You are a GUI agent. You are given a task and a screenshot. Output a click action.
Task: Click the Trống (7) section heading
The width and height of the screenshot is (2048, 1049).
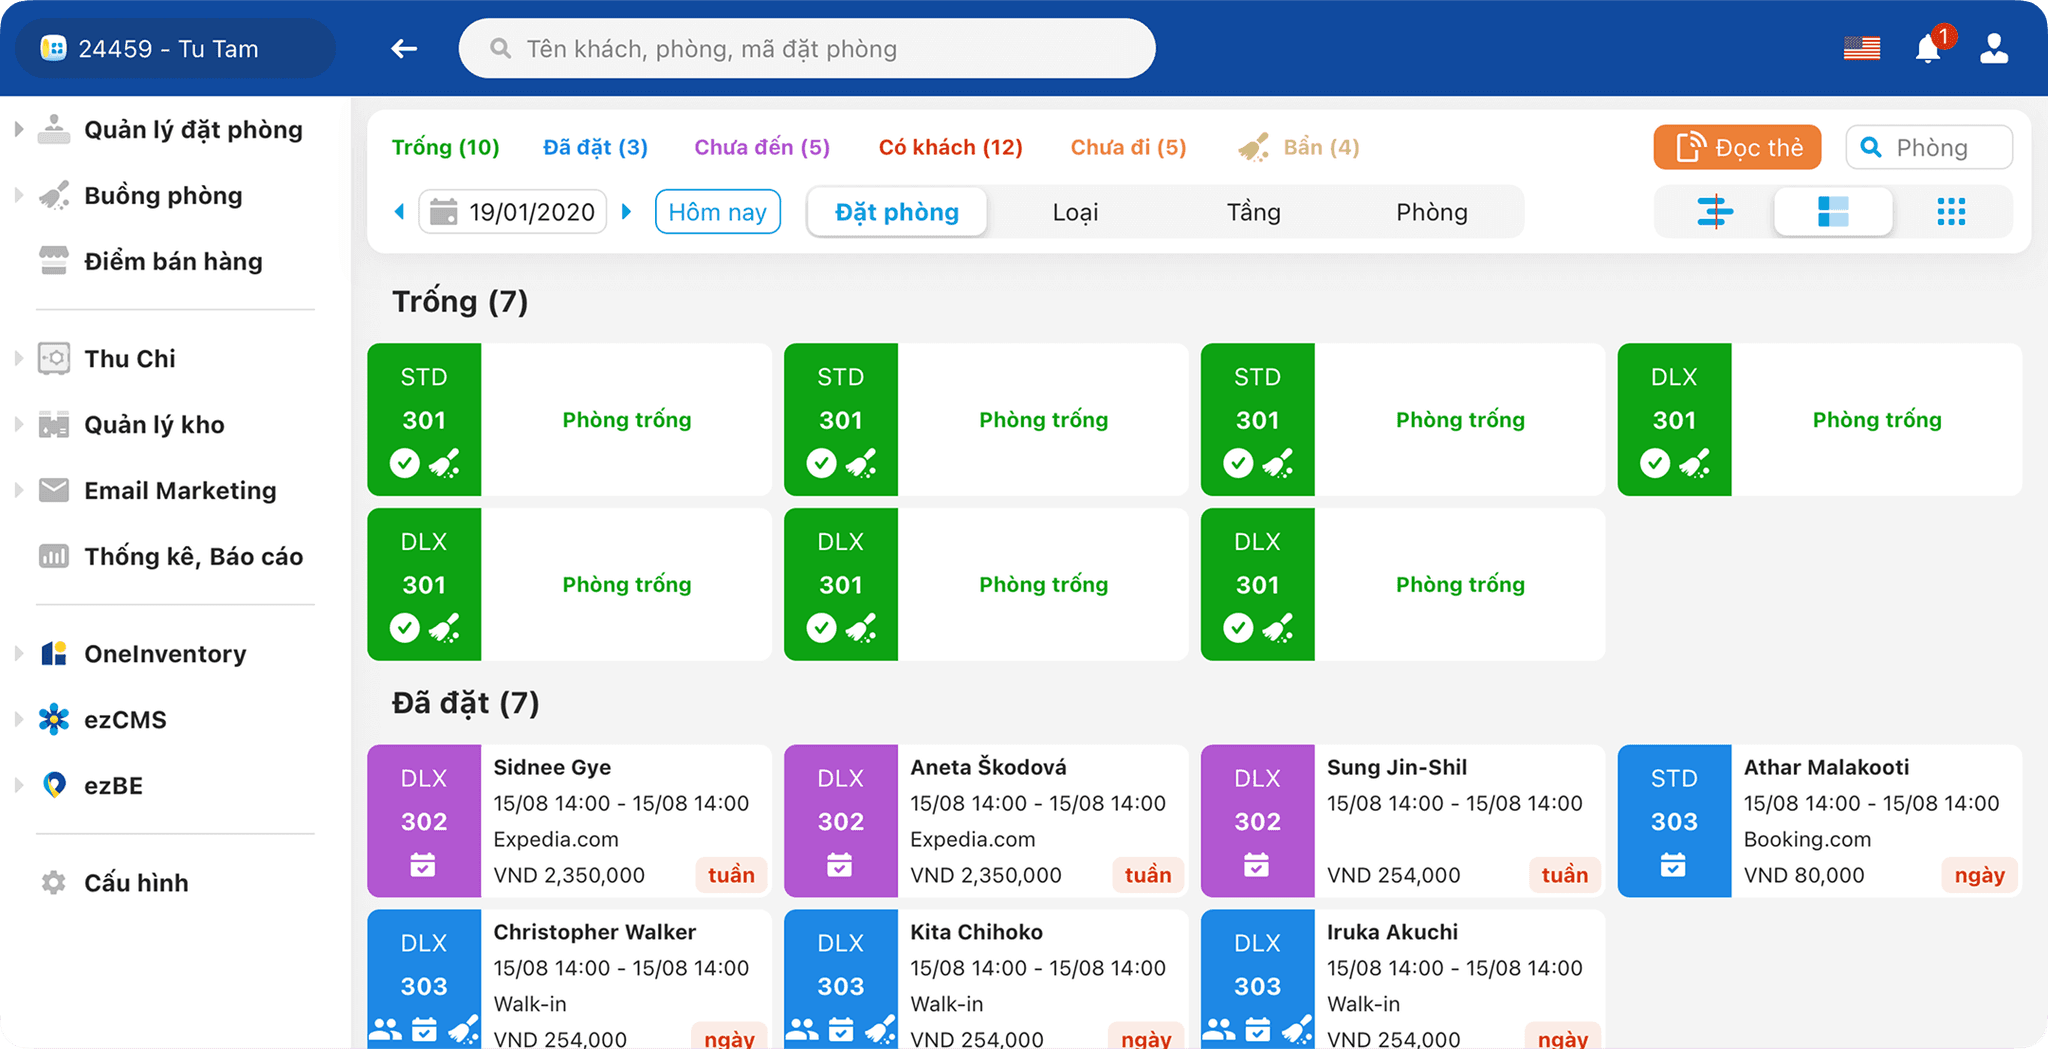pos(460,301)
